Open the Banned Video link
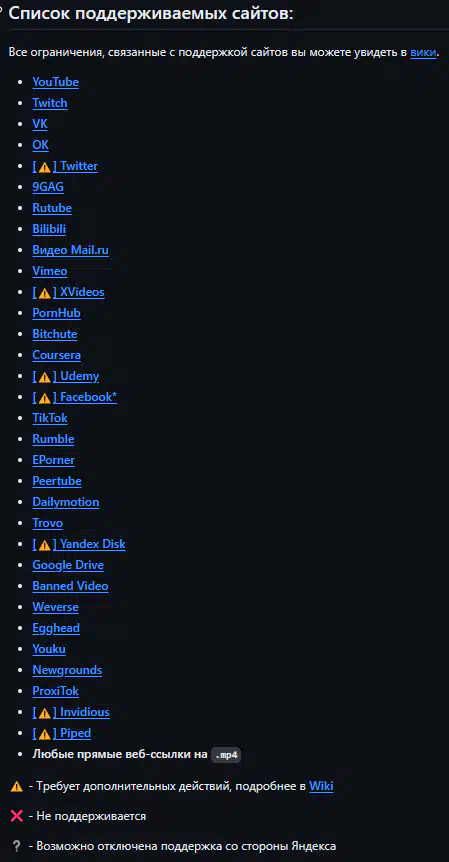The image size is (449, 862). 70,586
